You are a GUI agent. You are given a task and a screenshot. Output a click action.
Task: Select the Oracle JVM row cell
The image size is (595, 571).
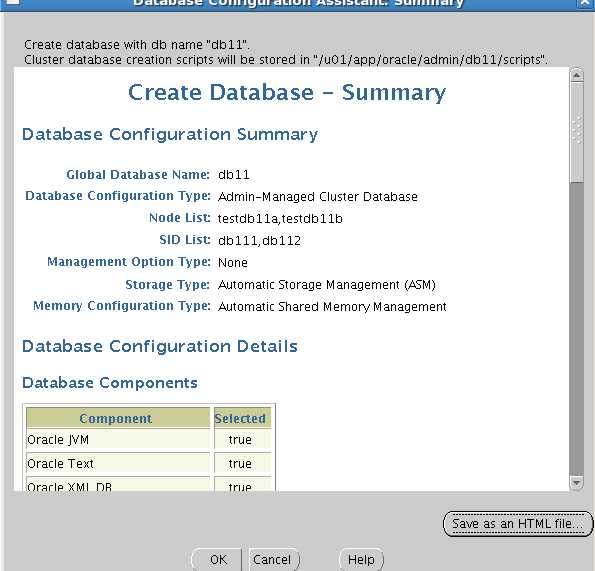click(118, 440)
